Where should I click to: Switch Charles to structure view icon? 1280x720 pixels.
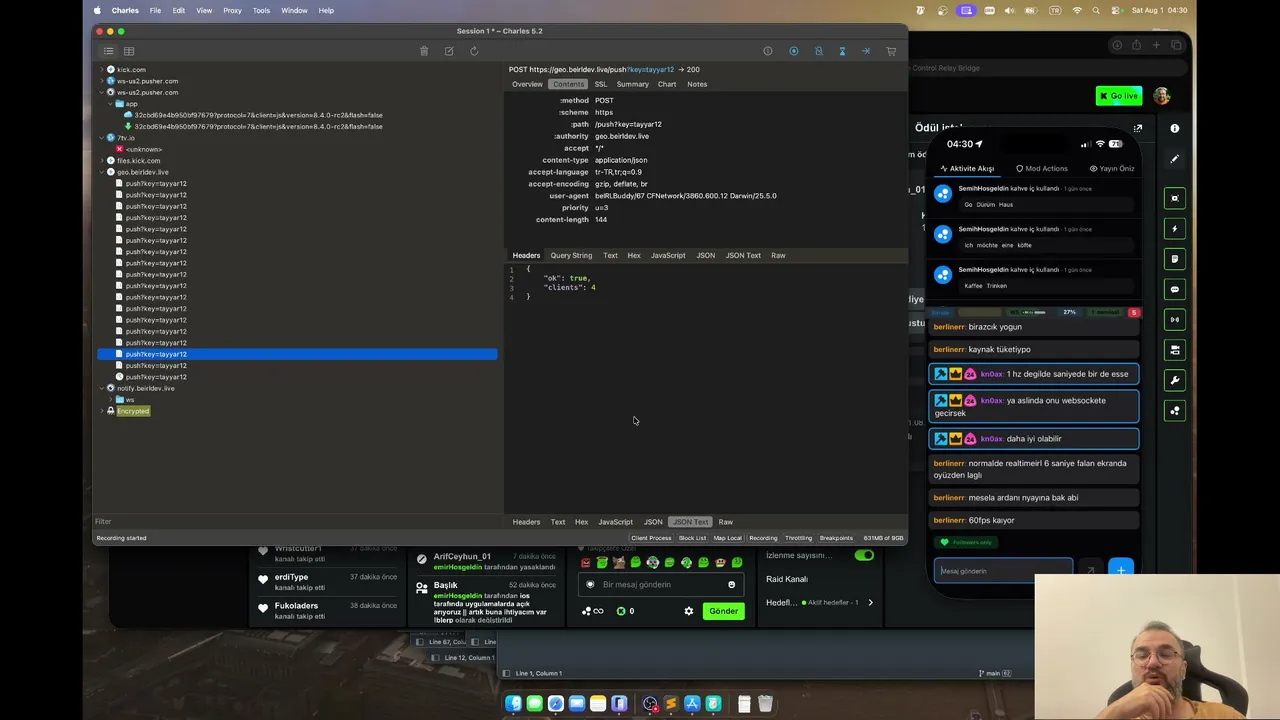point(109,51)
